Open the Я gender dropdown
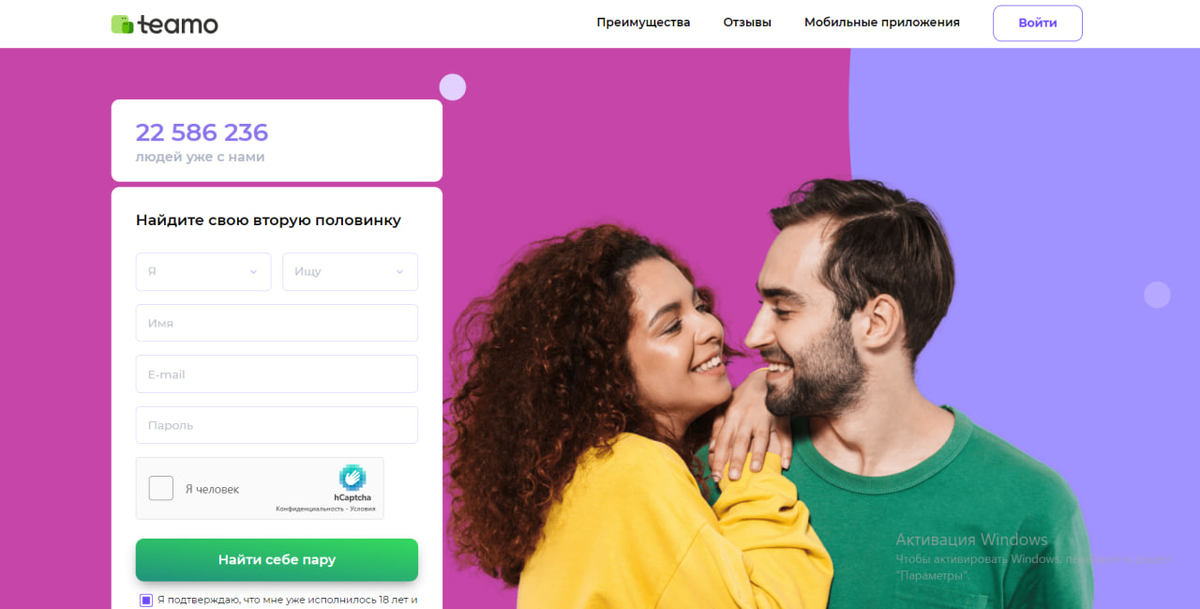The width and height of the screenshot is (1200, 609). point(203,272)
